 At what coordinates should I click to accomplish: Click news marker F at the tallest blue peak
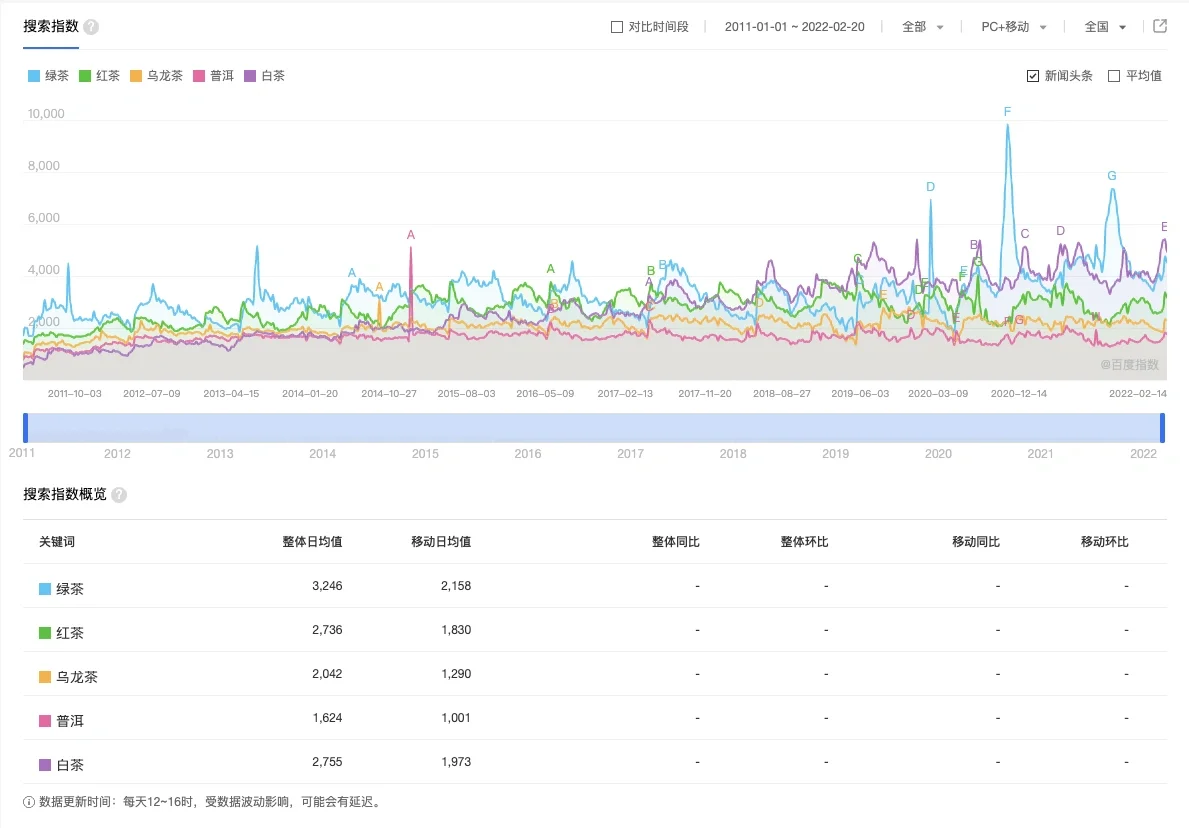1007,111
